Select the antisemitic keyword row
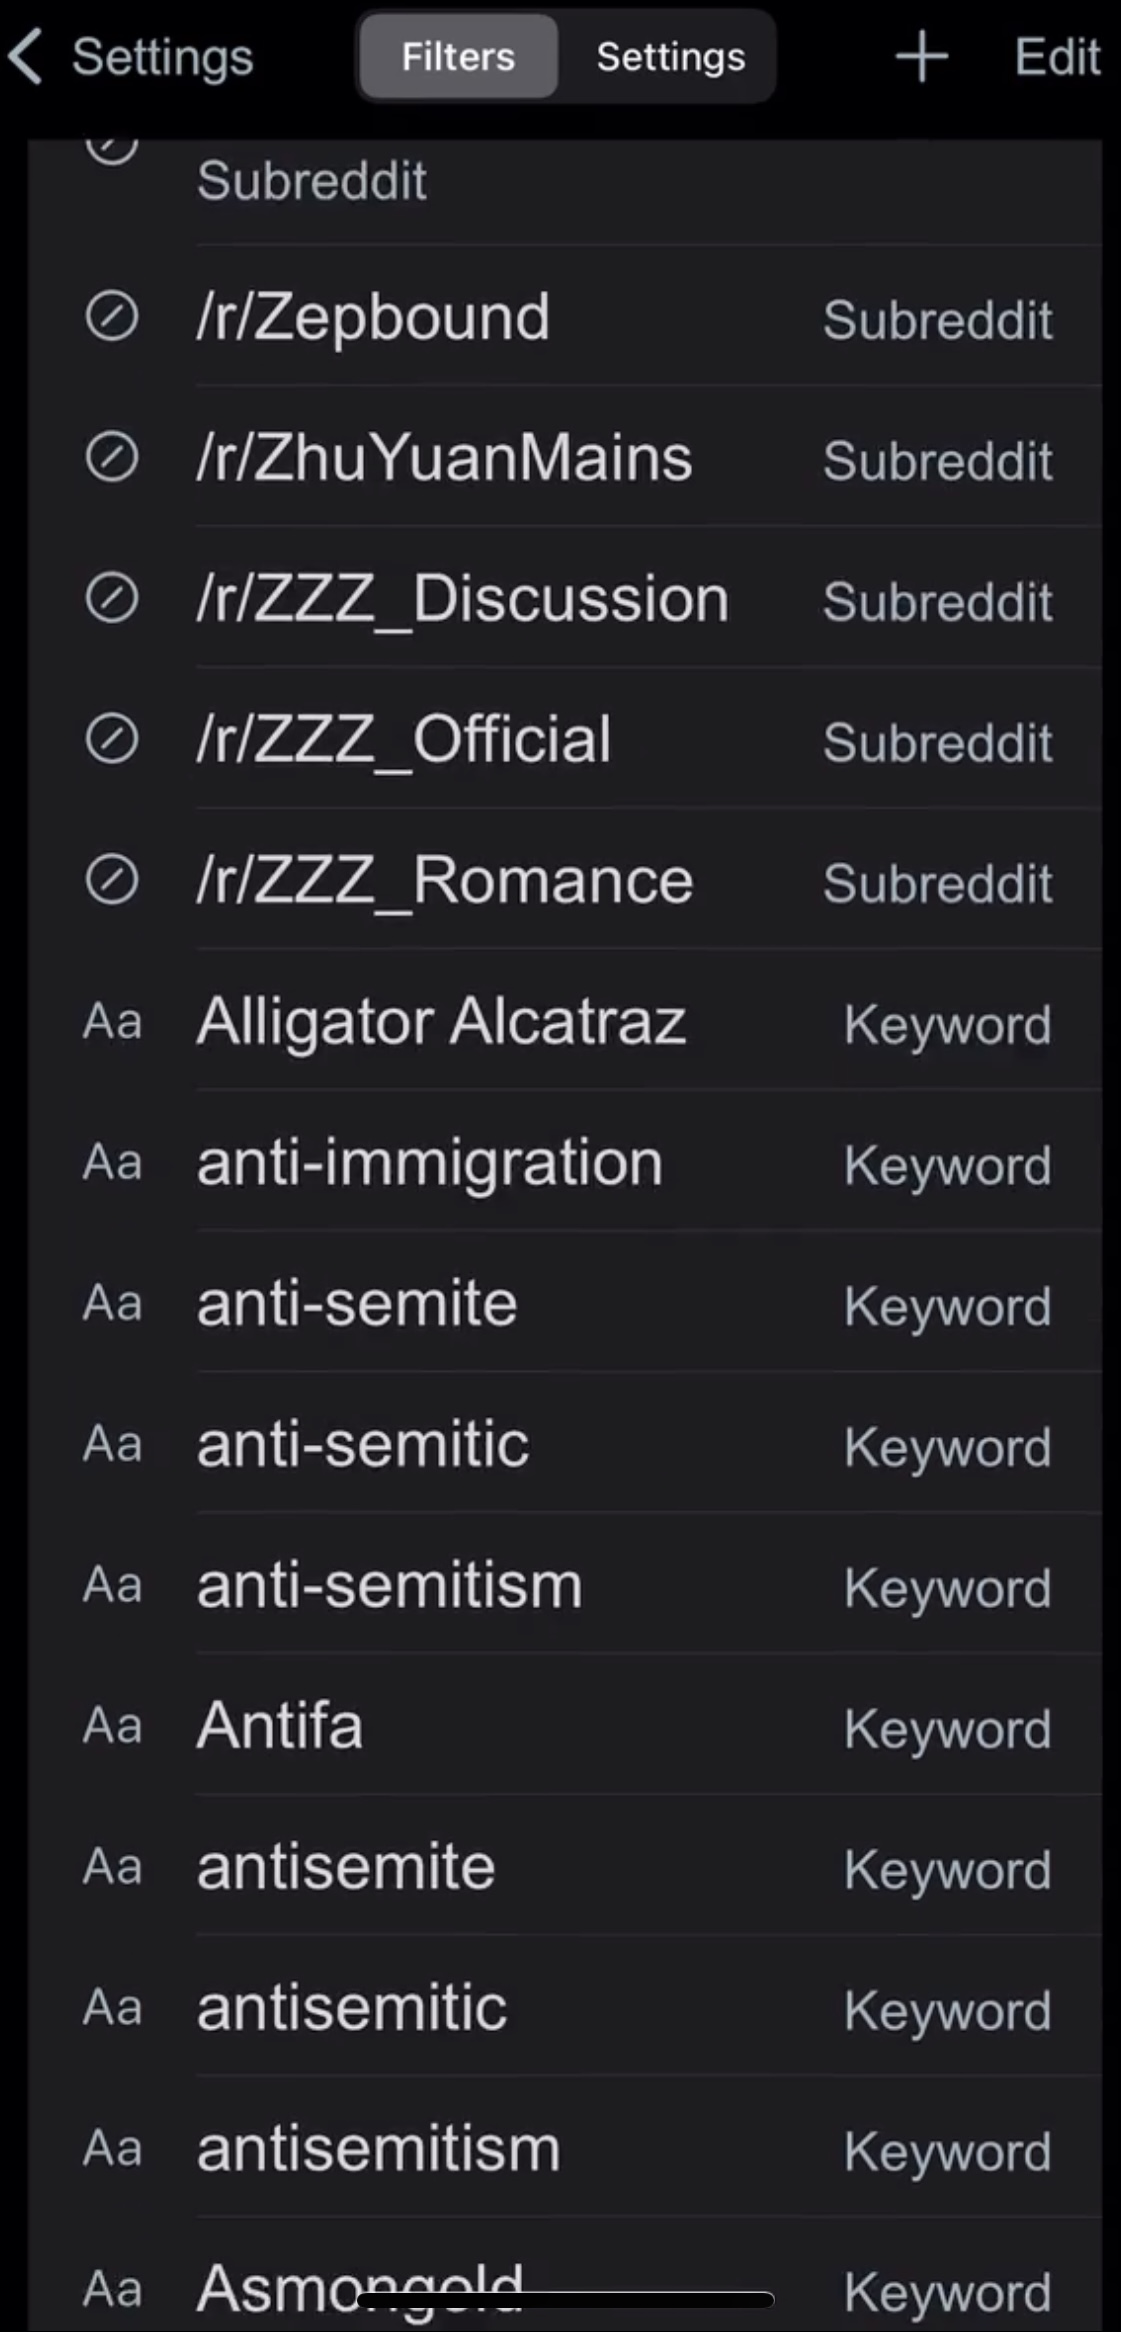1121x2332 pixels. [x=565, y=2008]
